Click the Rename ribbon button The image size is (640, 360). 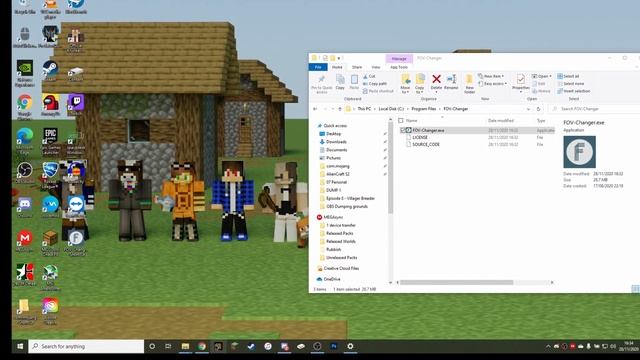coord(451,82)
